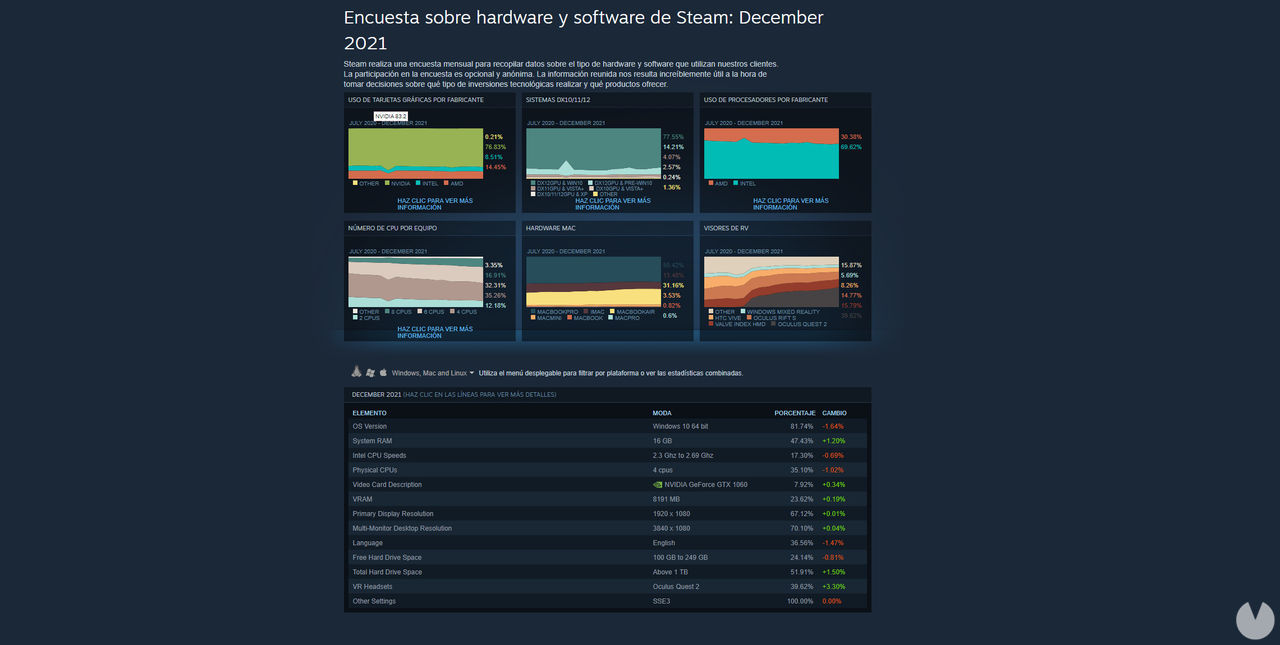Click the 31.16% value beside Hardware Mac chart
1280x645 pixels.
[x=673, y=286]
